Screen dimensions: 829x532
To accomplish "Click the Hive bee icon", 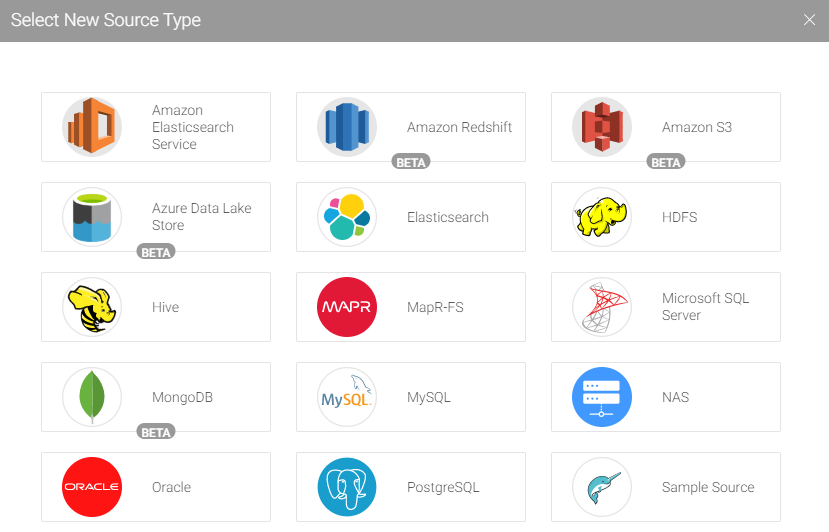I will pos(92,307).
